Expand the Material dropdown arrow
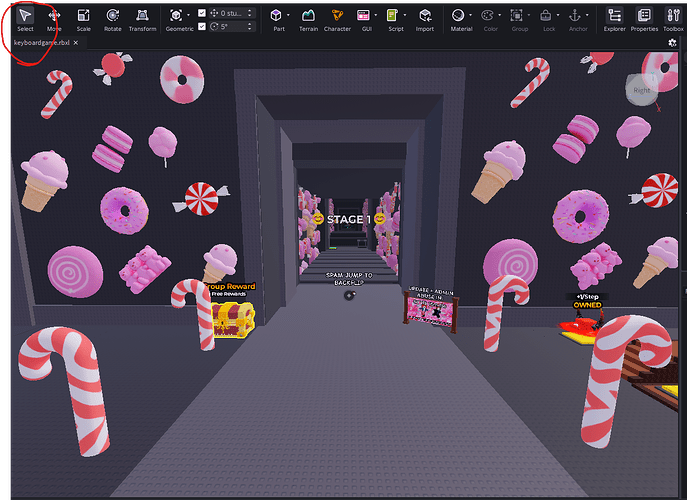This screenshot has height=500, width=687. [x=470, y=15]
